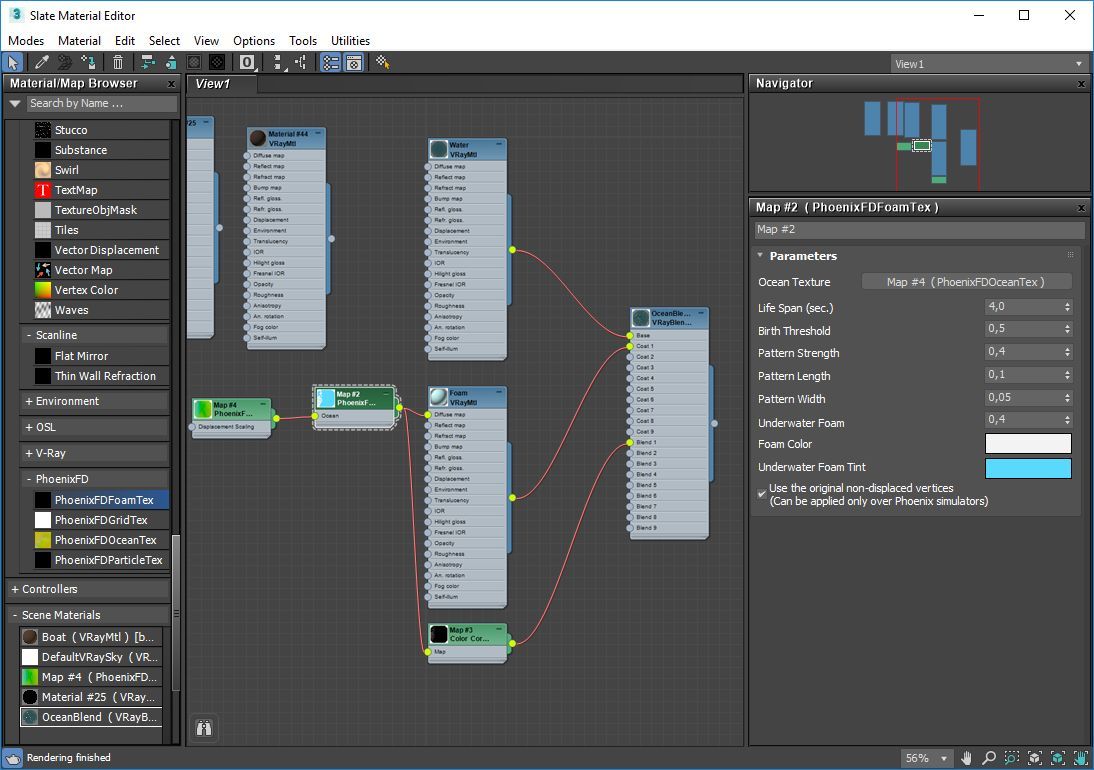The height and width of the screenshot is (770, 1094).
Task: Expand the Controllers group
Action: [x=15, y=589]
